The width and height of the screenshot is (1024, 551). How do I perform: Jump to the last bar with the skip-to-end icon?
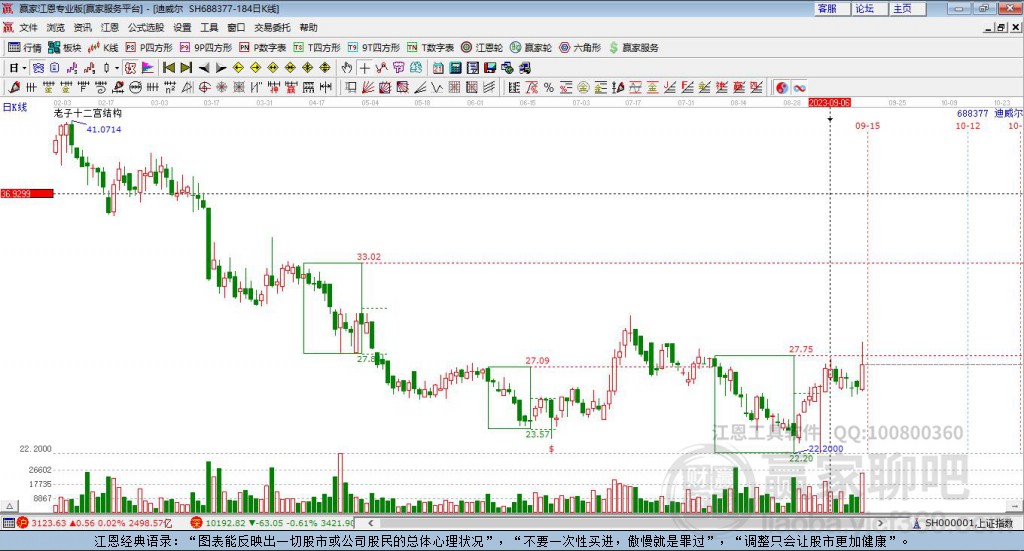tap(186, 68)
